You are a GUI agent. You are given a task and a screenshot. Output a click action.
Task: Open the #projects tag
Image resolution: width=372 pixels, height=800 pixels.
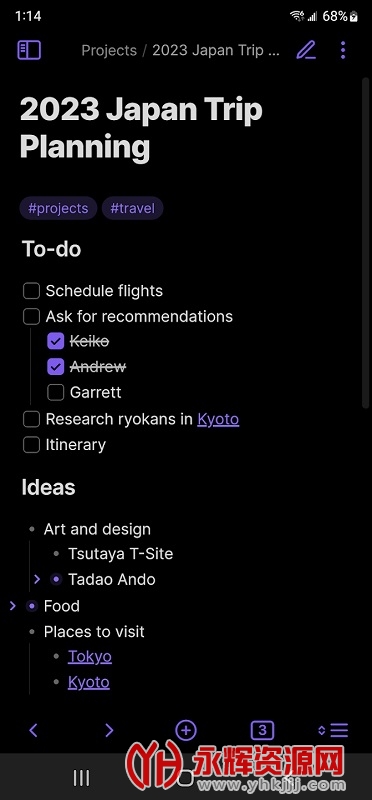58,209
